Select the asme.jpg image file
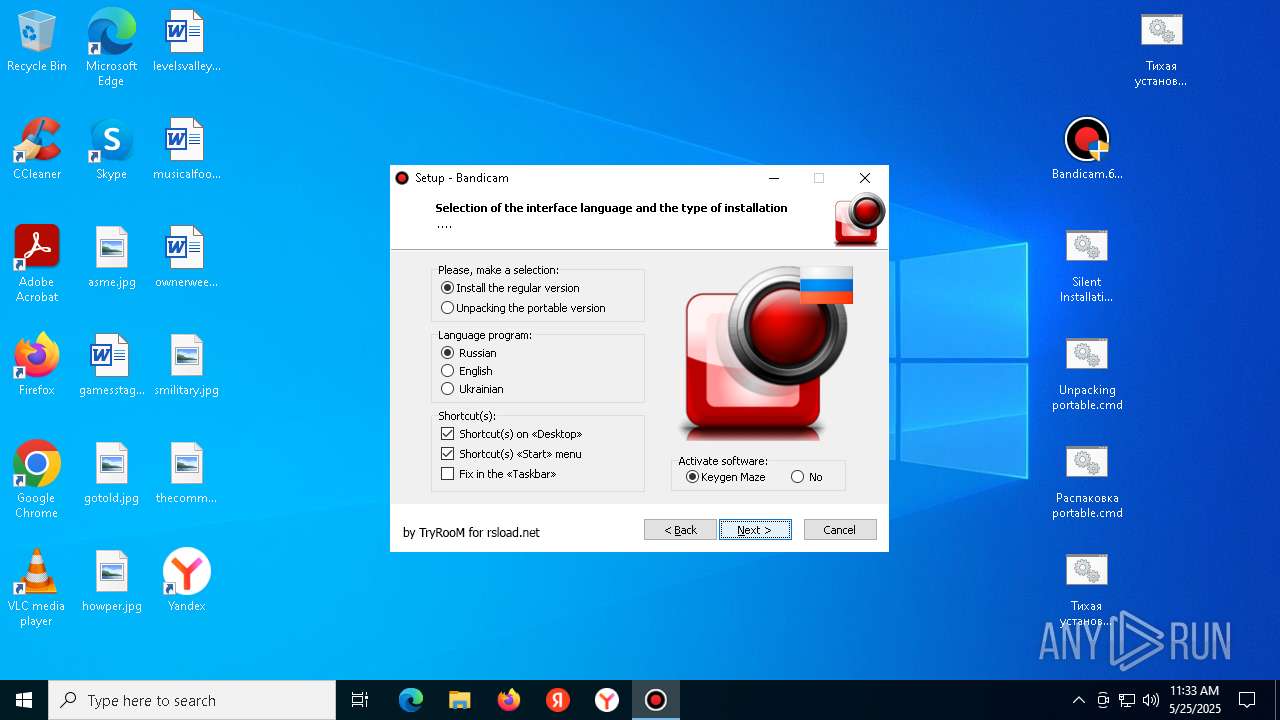This screenshot has width=1280, height=720. [x=111, y=257]
